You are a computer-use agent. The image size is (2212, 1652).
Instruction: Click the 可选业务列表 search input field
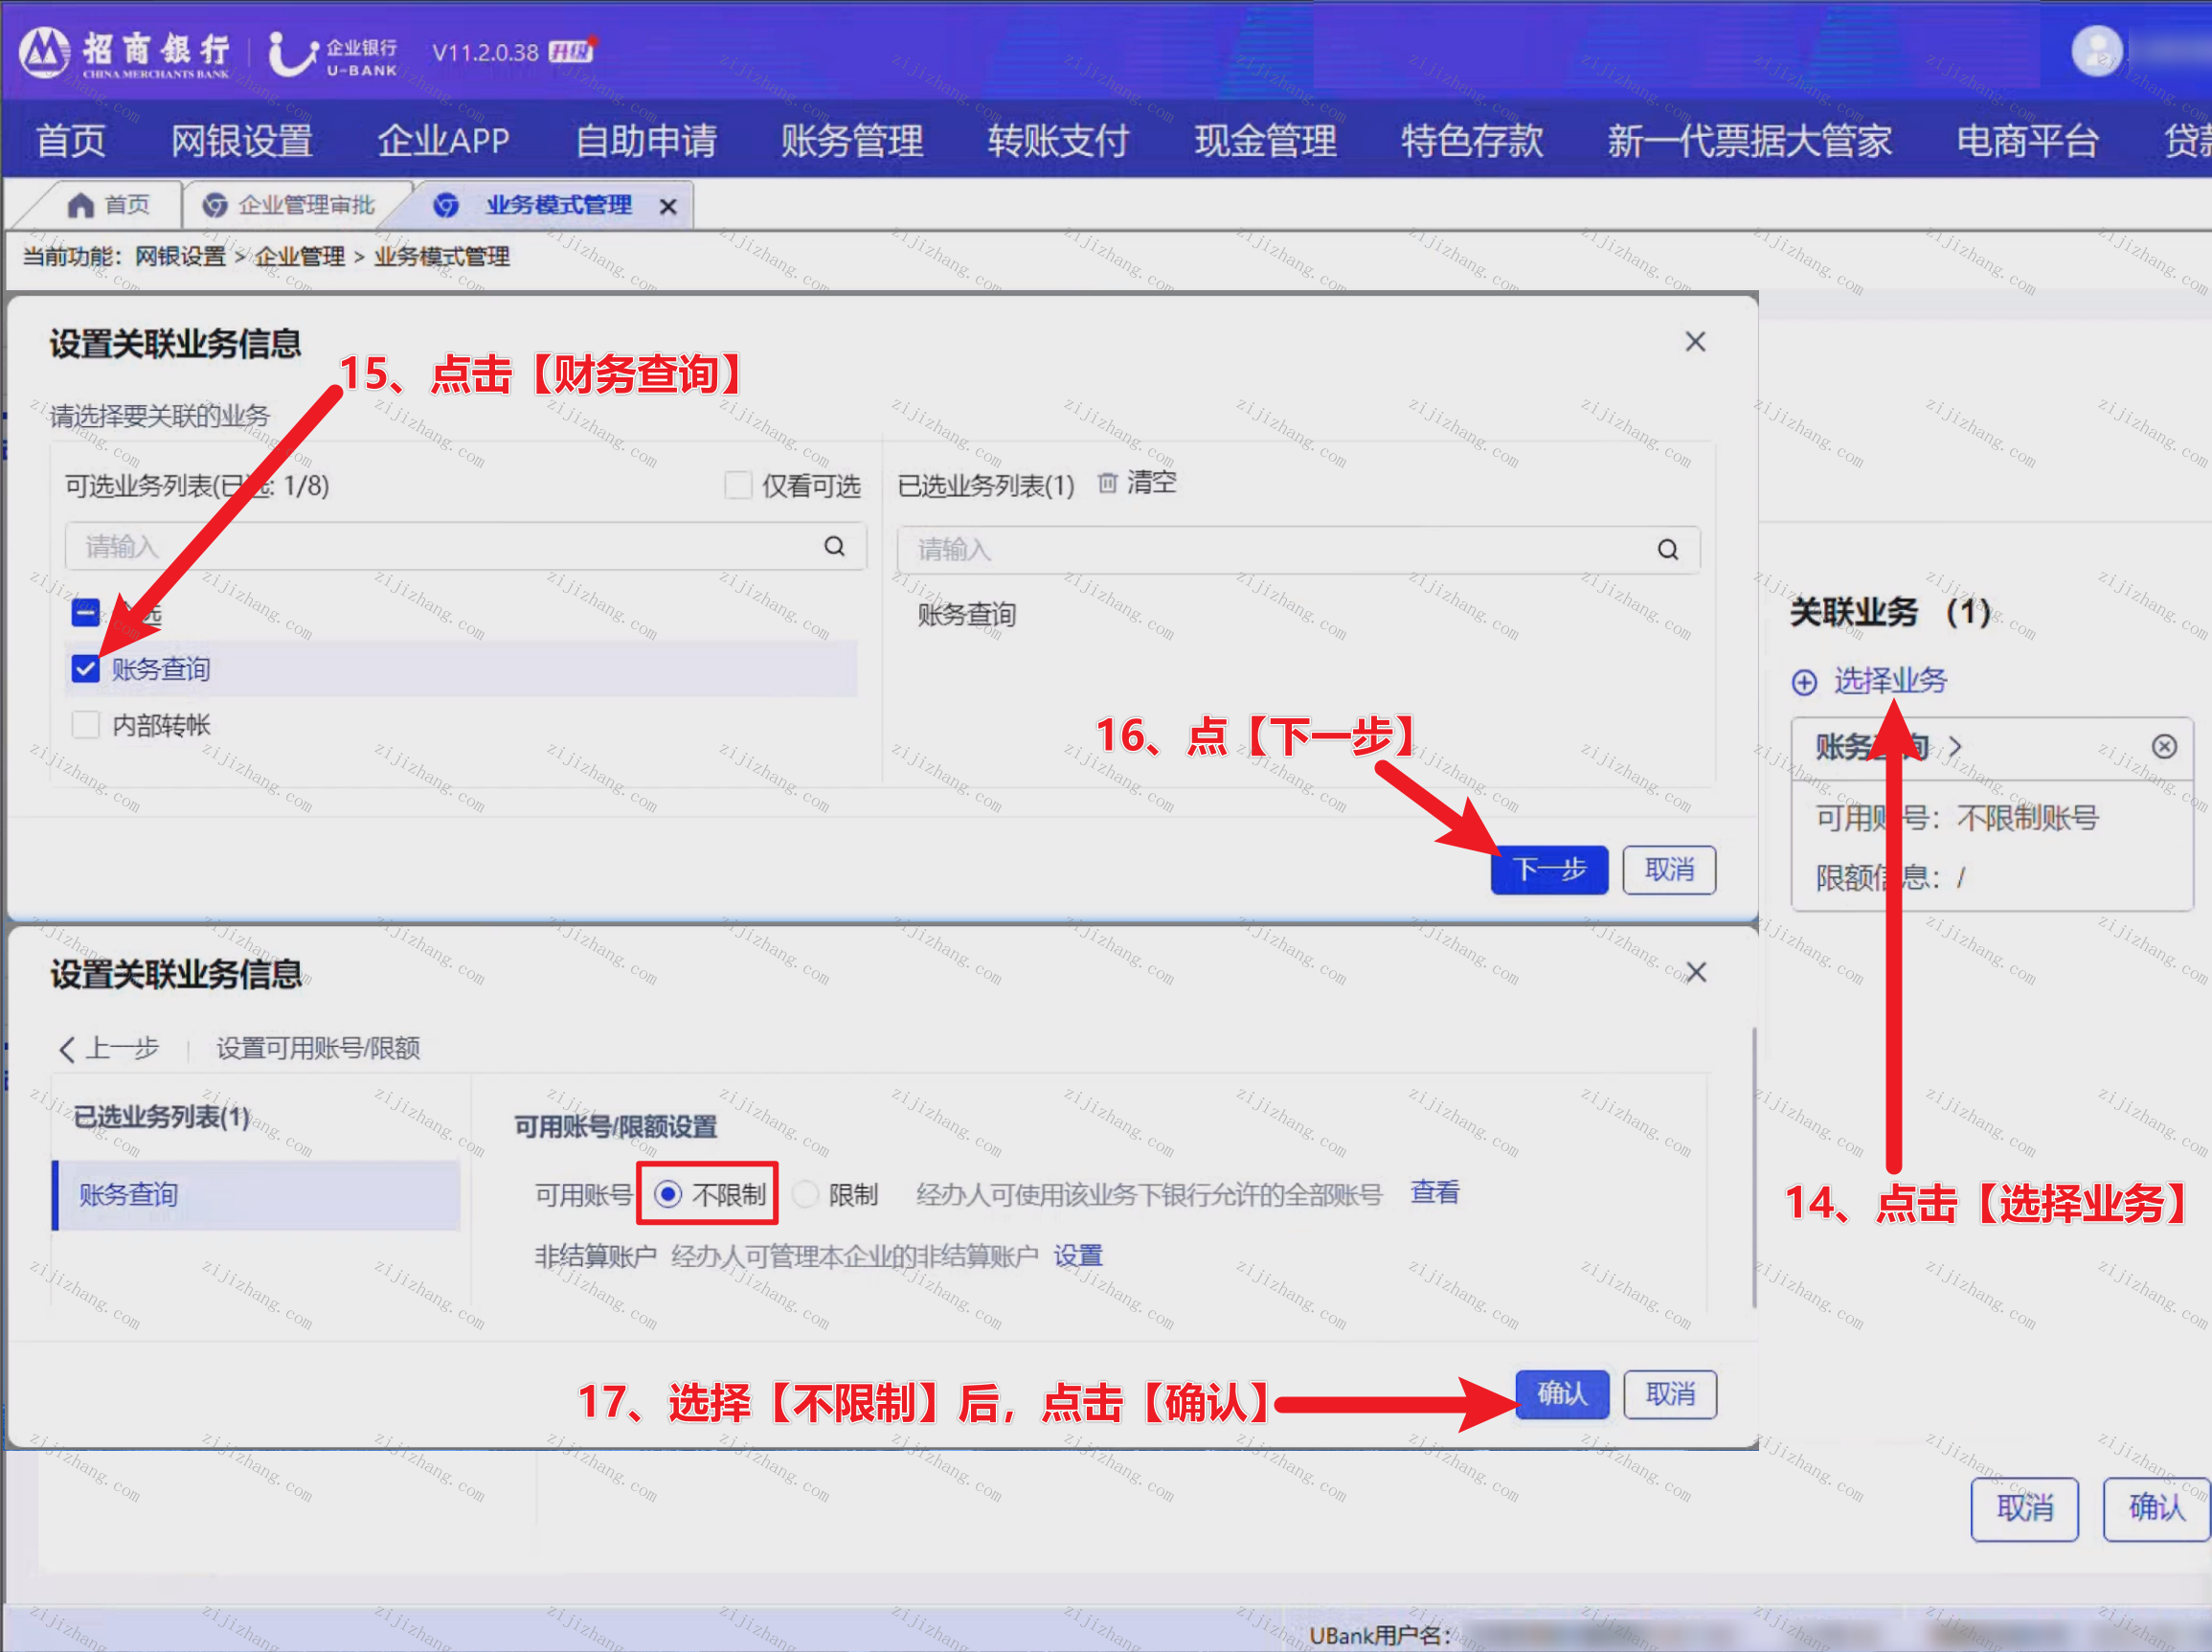click(466, 546)
